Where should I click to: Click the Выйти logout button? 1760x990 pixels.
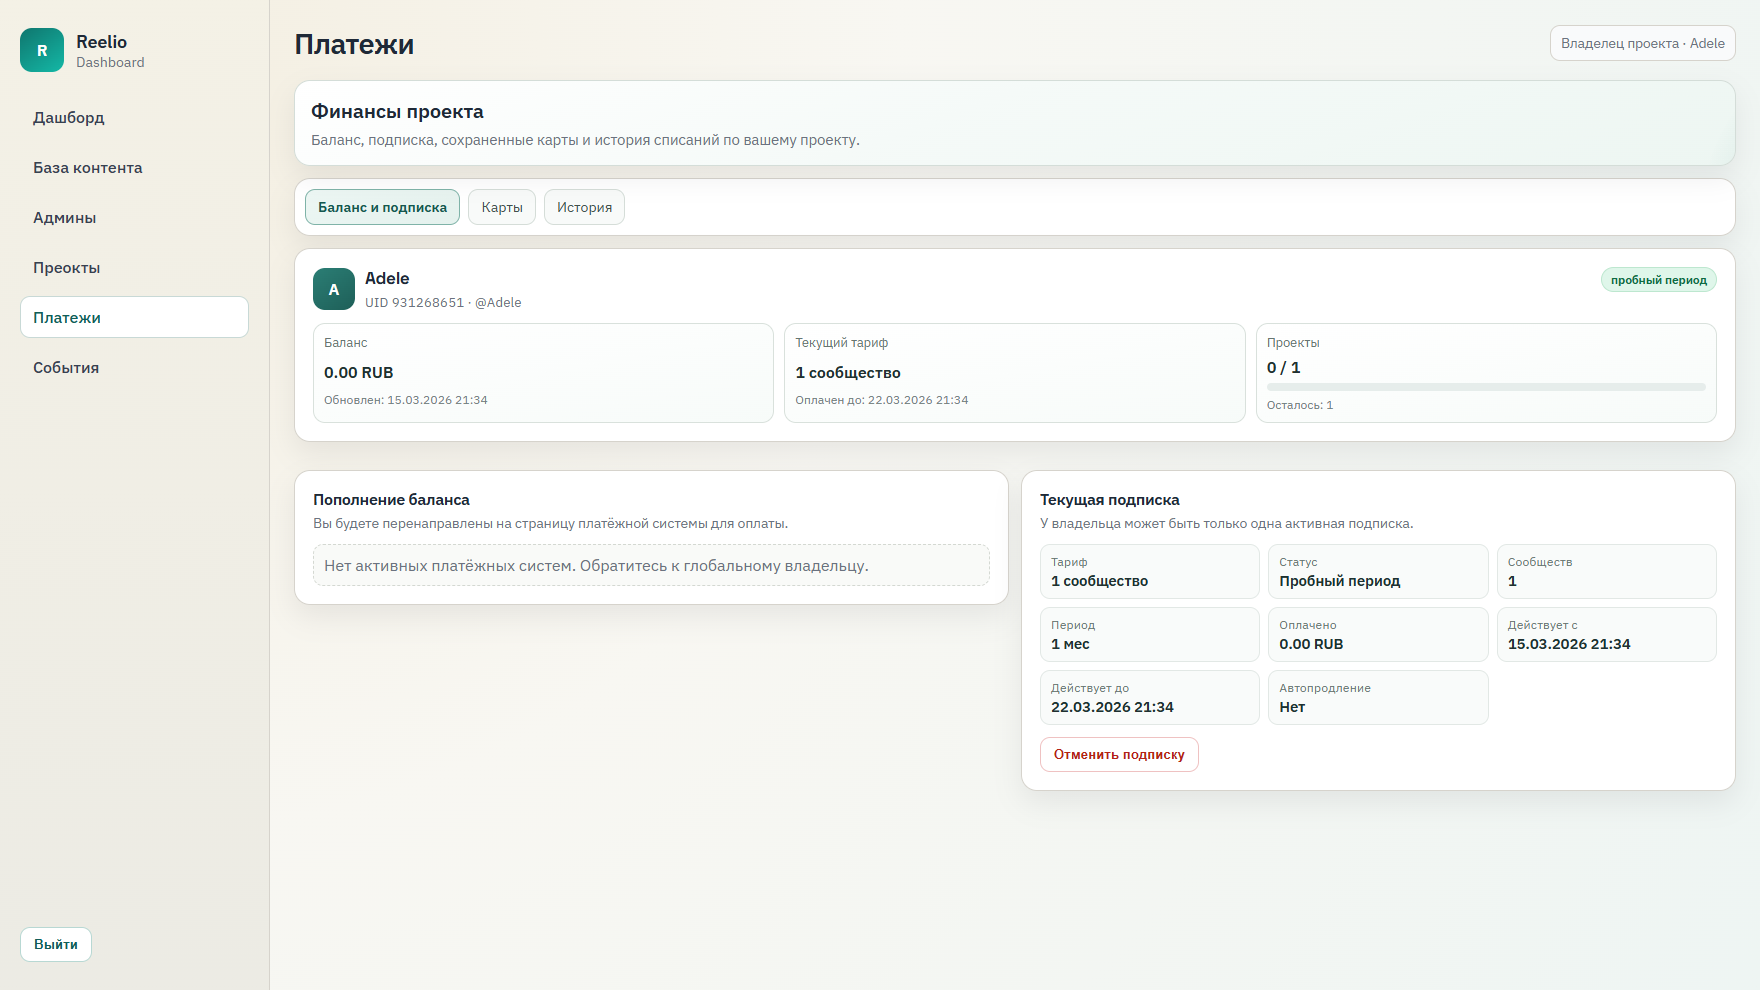coord(56,945)
